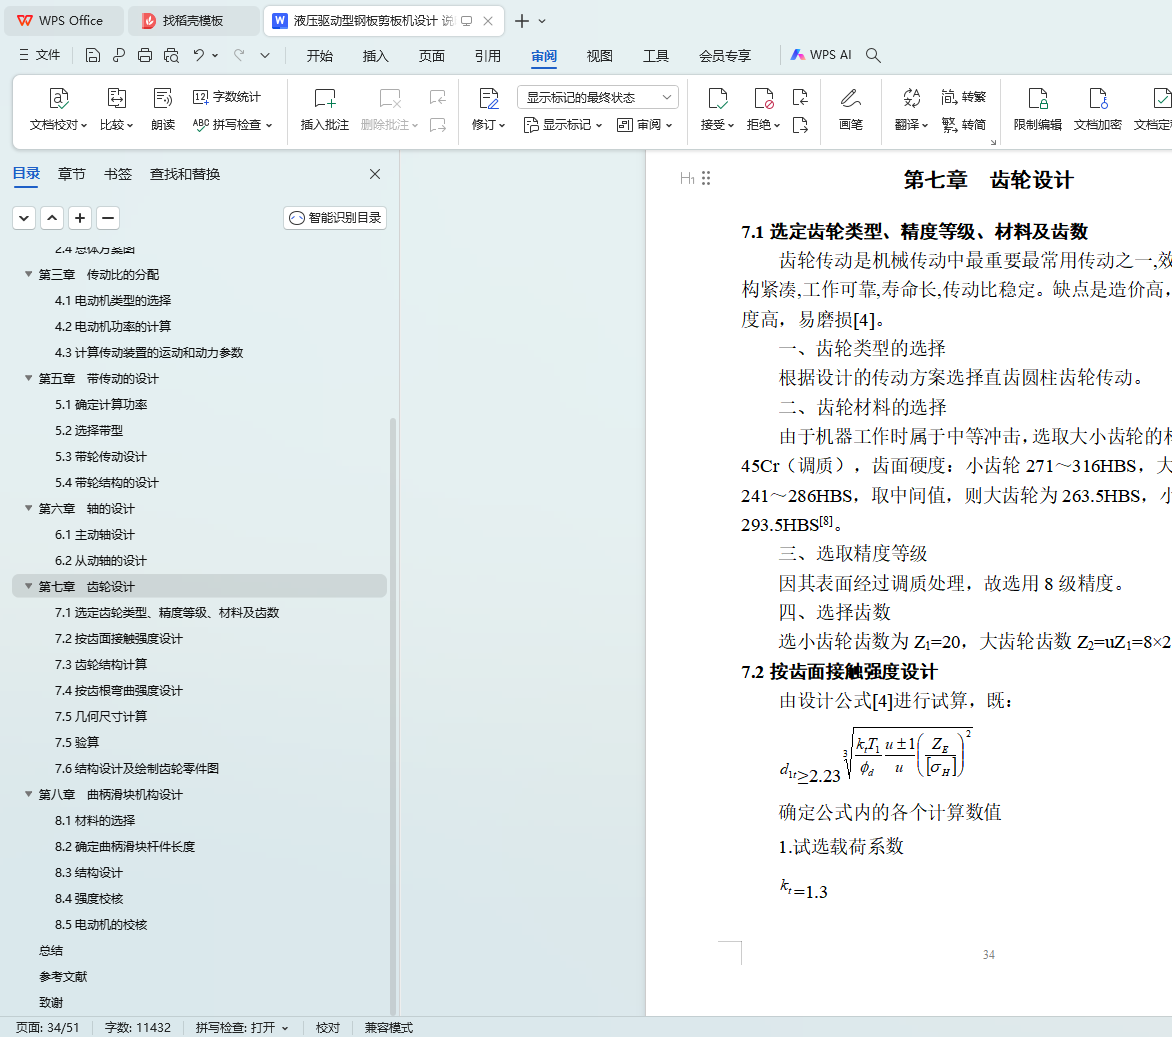
Task: Click the save icon in quick toolbar
Action: pos(93,55)
